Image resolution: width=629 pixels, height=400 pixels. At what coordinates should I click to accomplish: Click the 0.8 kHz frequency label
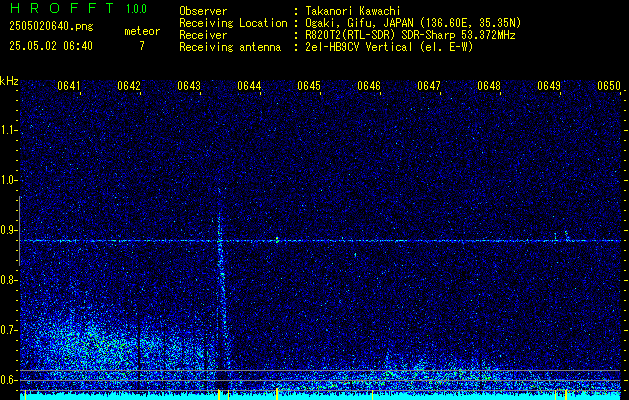[x=8, y=280]
